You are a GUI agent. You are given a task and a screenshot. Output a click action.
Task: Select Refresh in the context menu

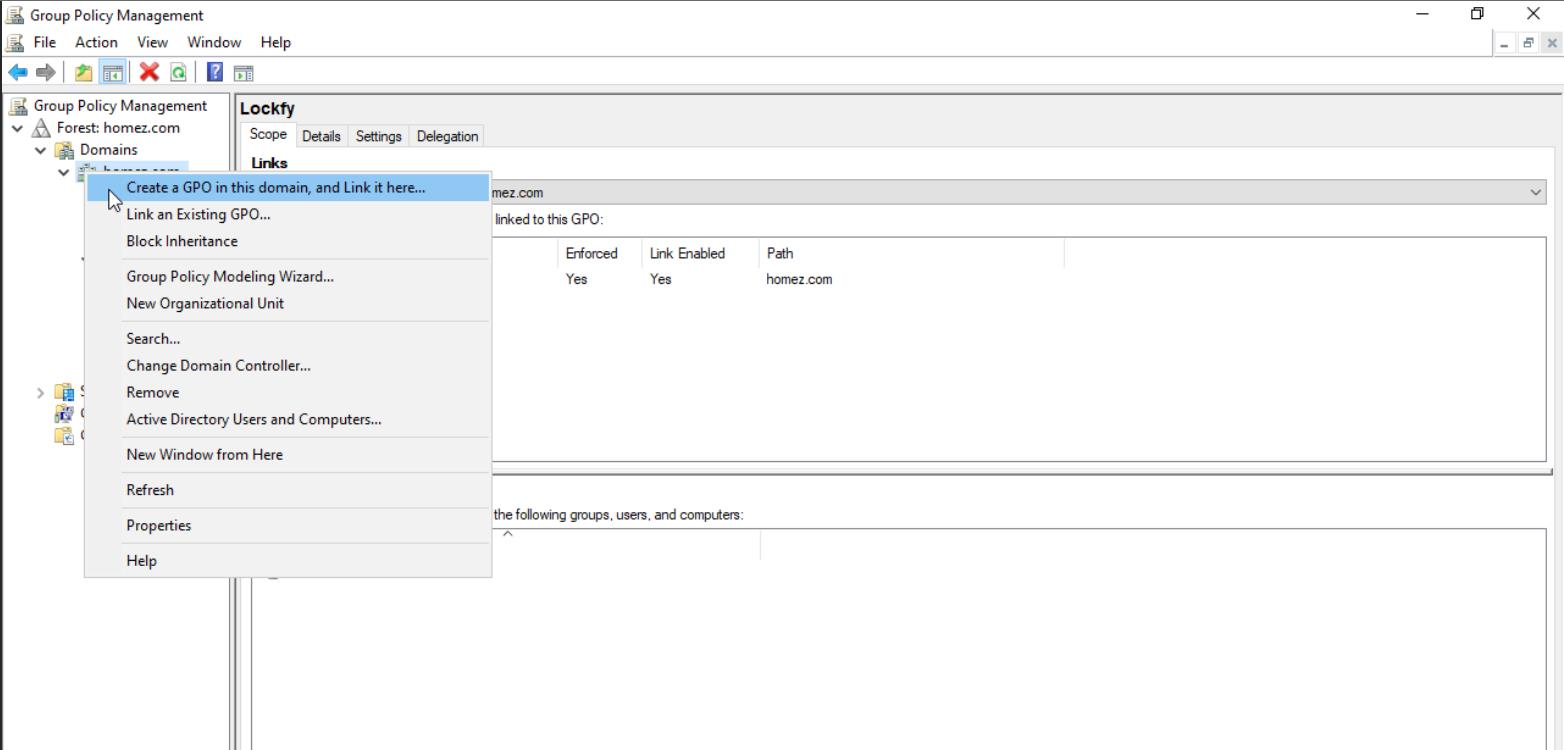pyautogui.click(x=288, y=490)
